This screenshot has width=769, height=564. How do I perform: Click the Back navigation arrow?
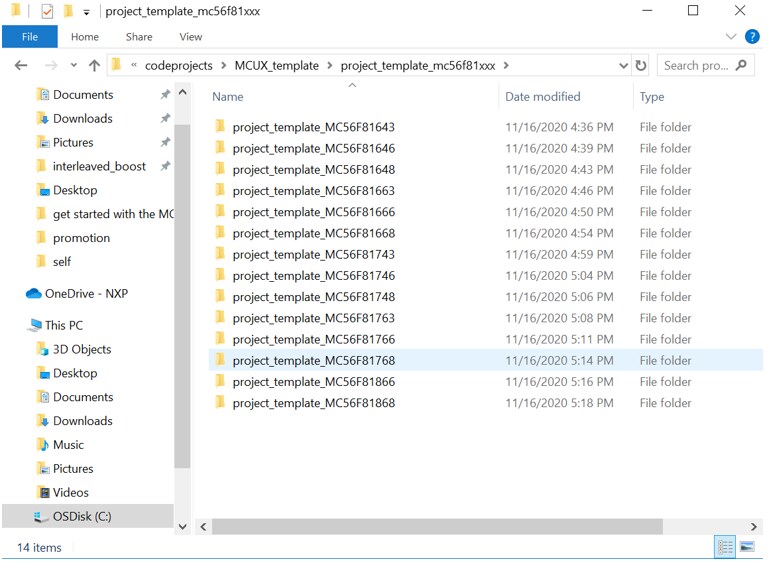tap(20, 66)
